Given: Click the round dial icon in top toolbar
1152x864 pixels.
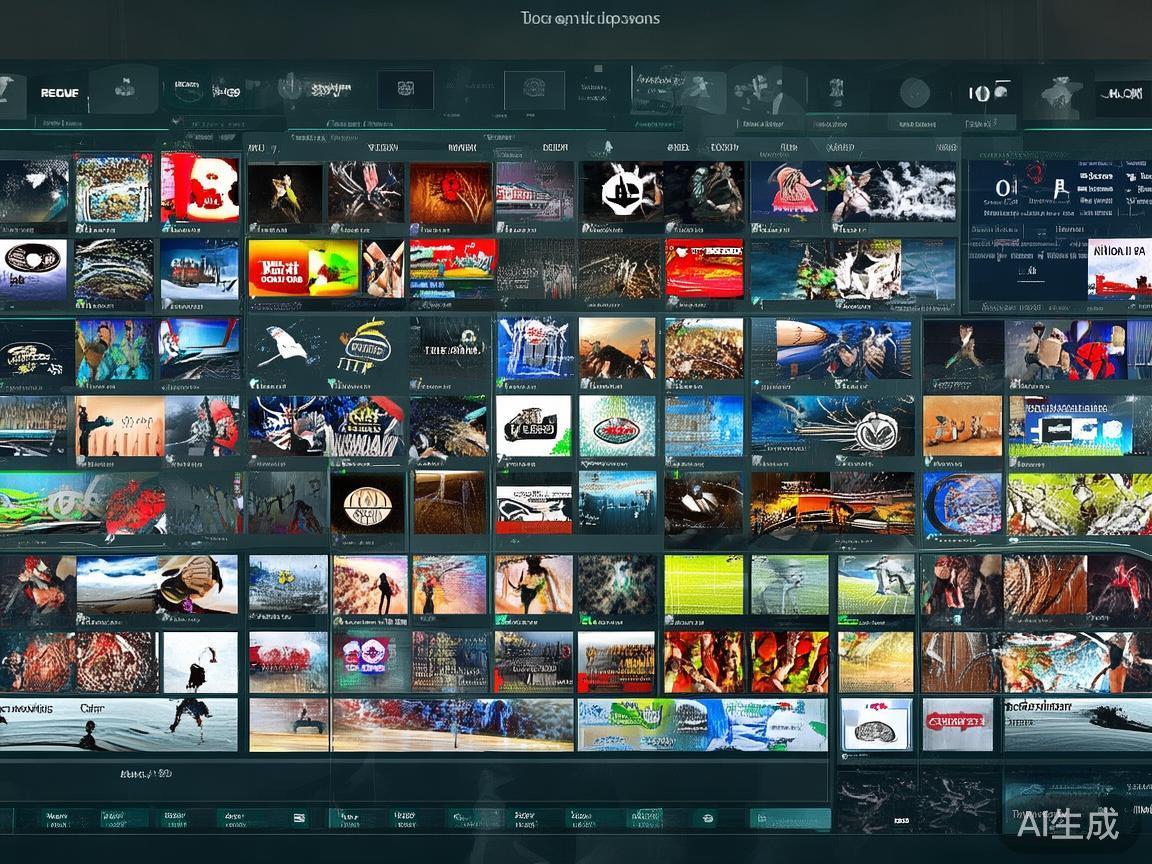Looking at the screenshot, I should pyautogui.click(x=914, y=93).
